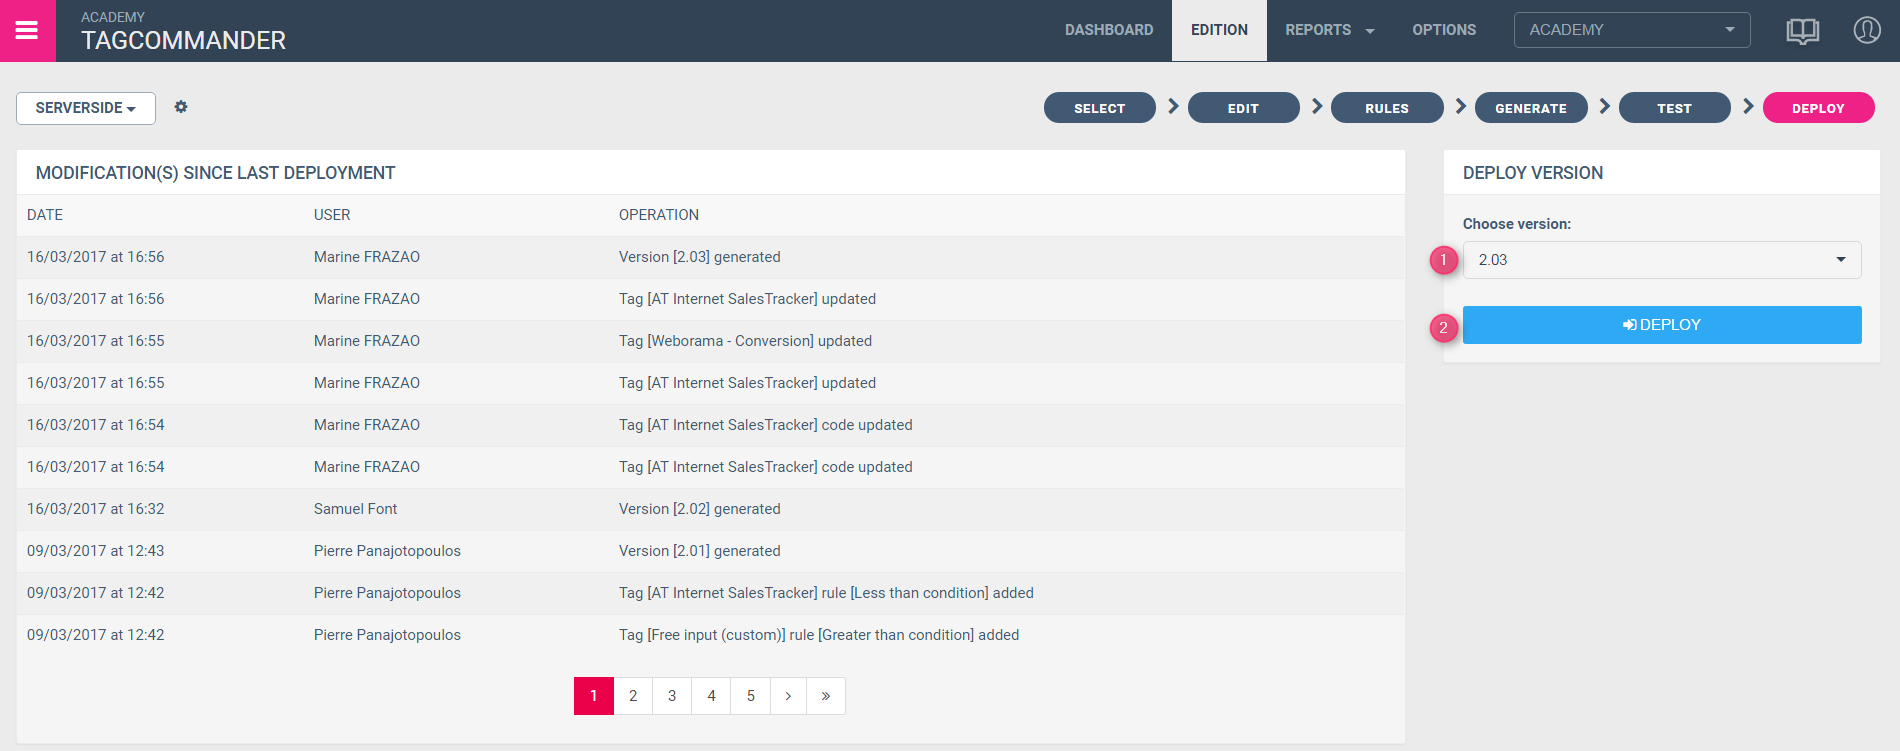Image resolution: width=1900 pixels, height=751 pixels.
Task: Expand the Serverside dropdown
Action: coord(86,108)
